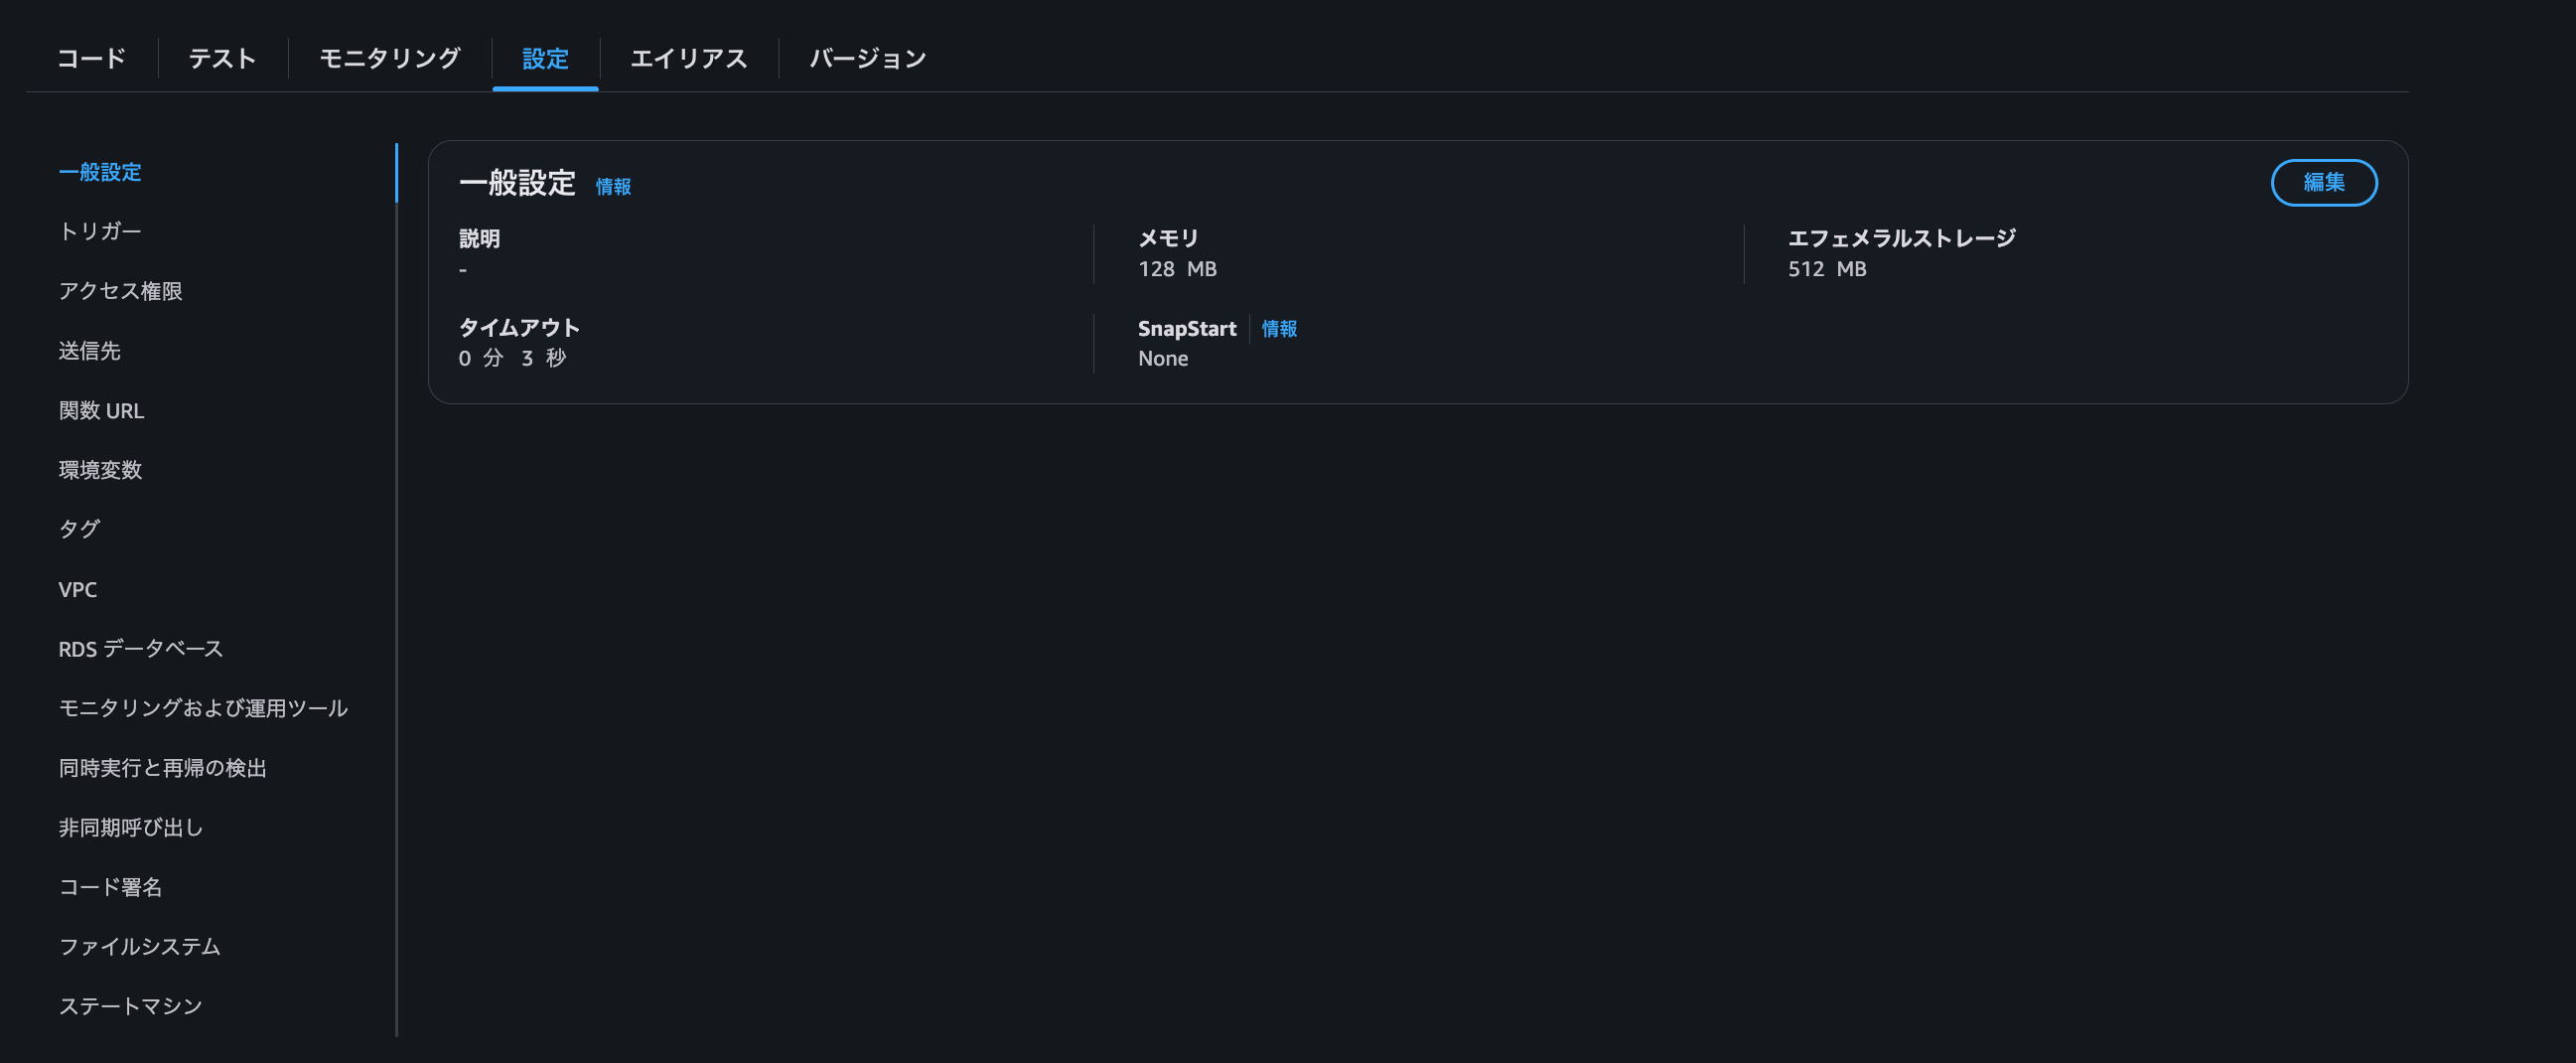Open the モニタリング tab
The width and height of the screenshot is (2576, 1063).
coord(388,58)
